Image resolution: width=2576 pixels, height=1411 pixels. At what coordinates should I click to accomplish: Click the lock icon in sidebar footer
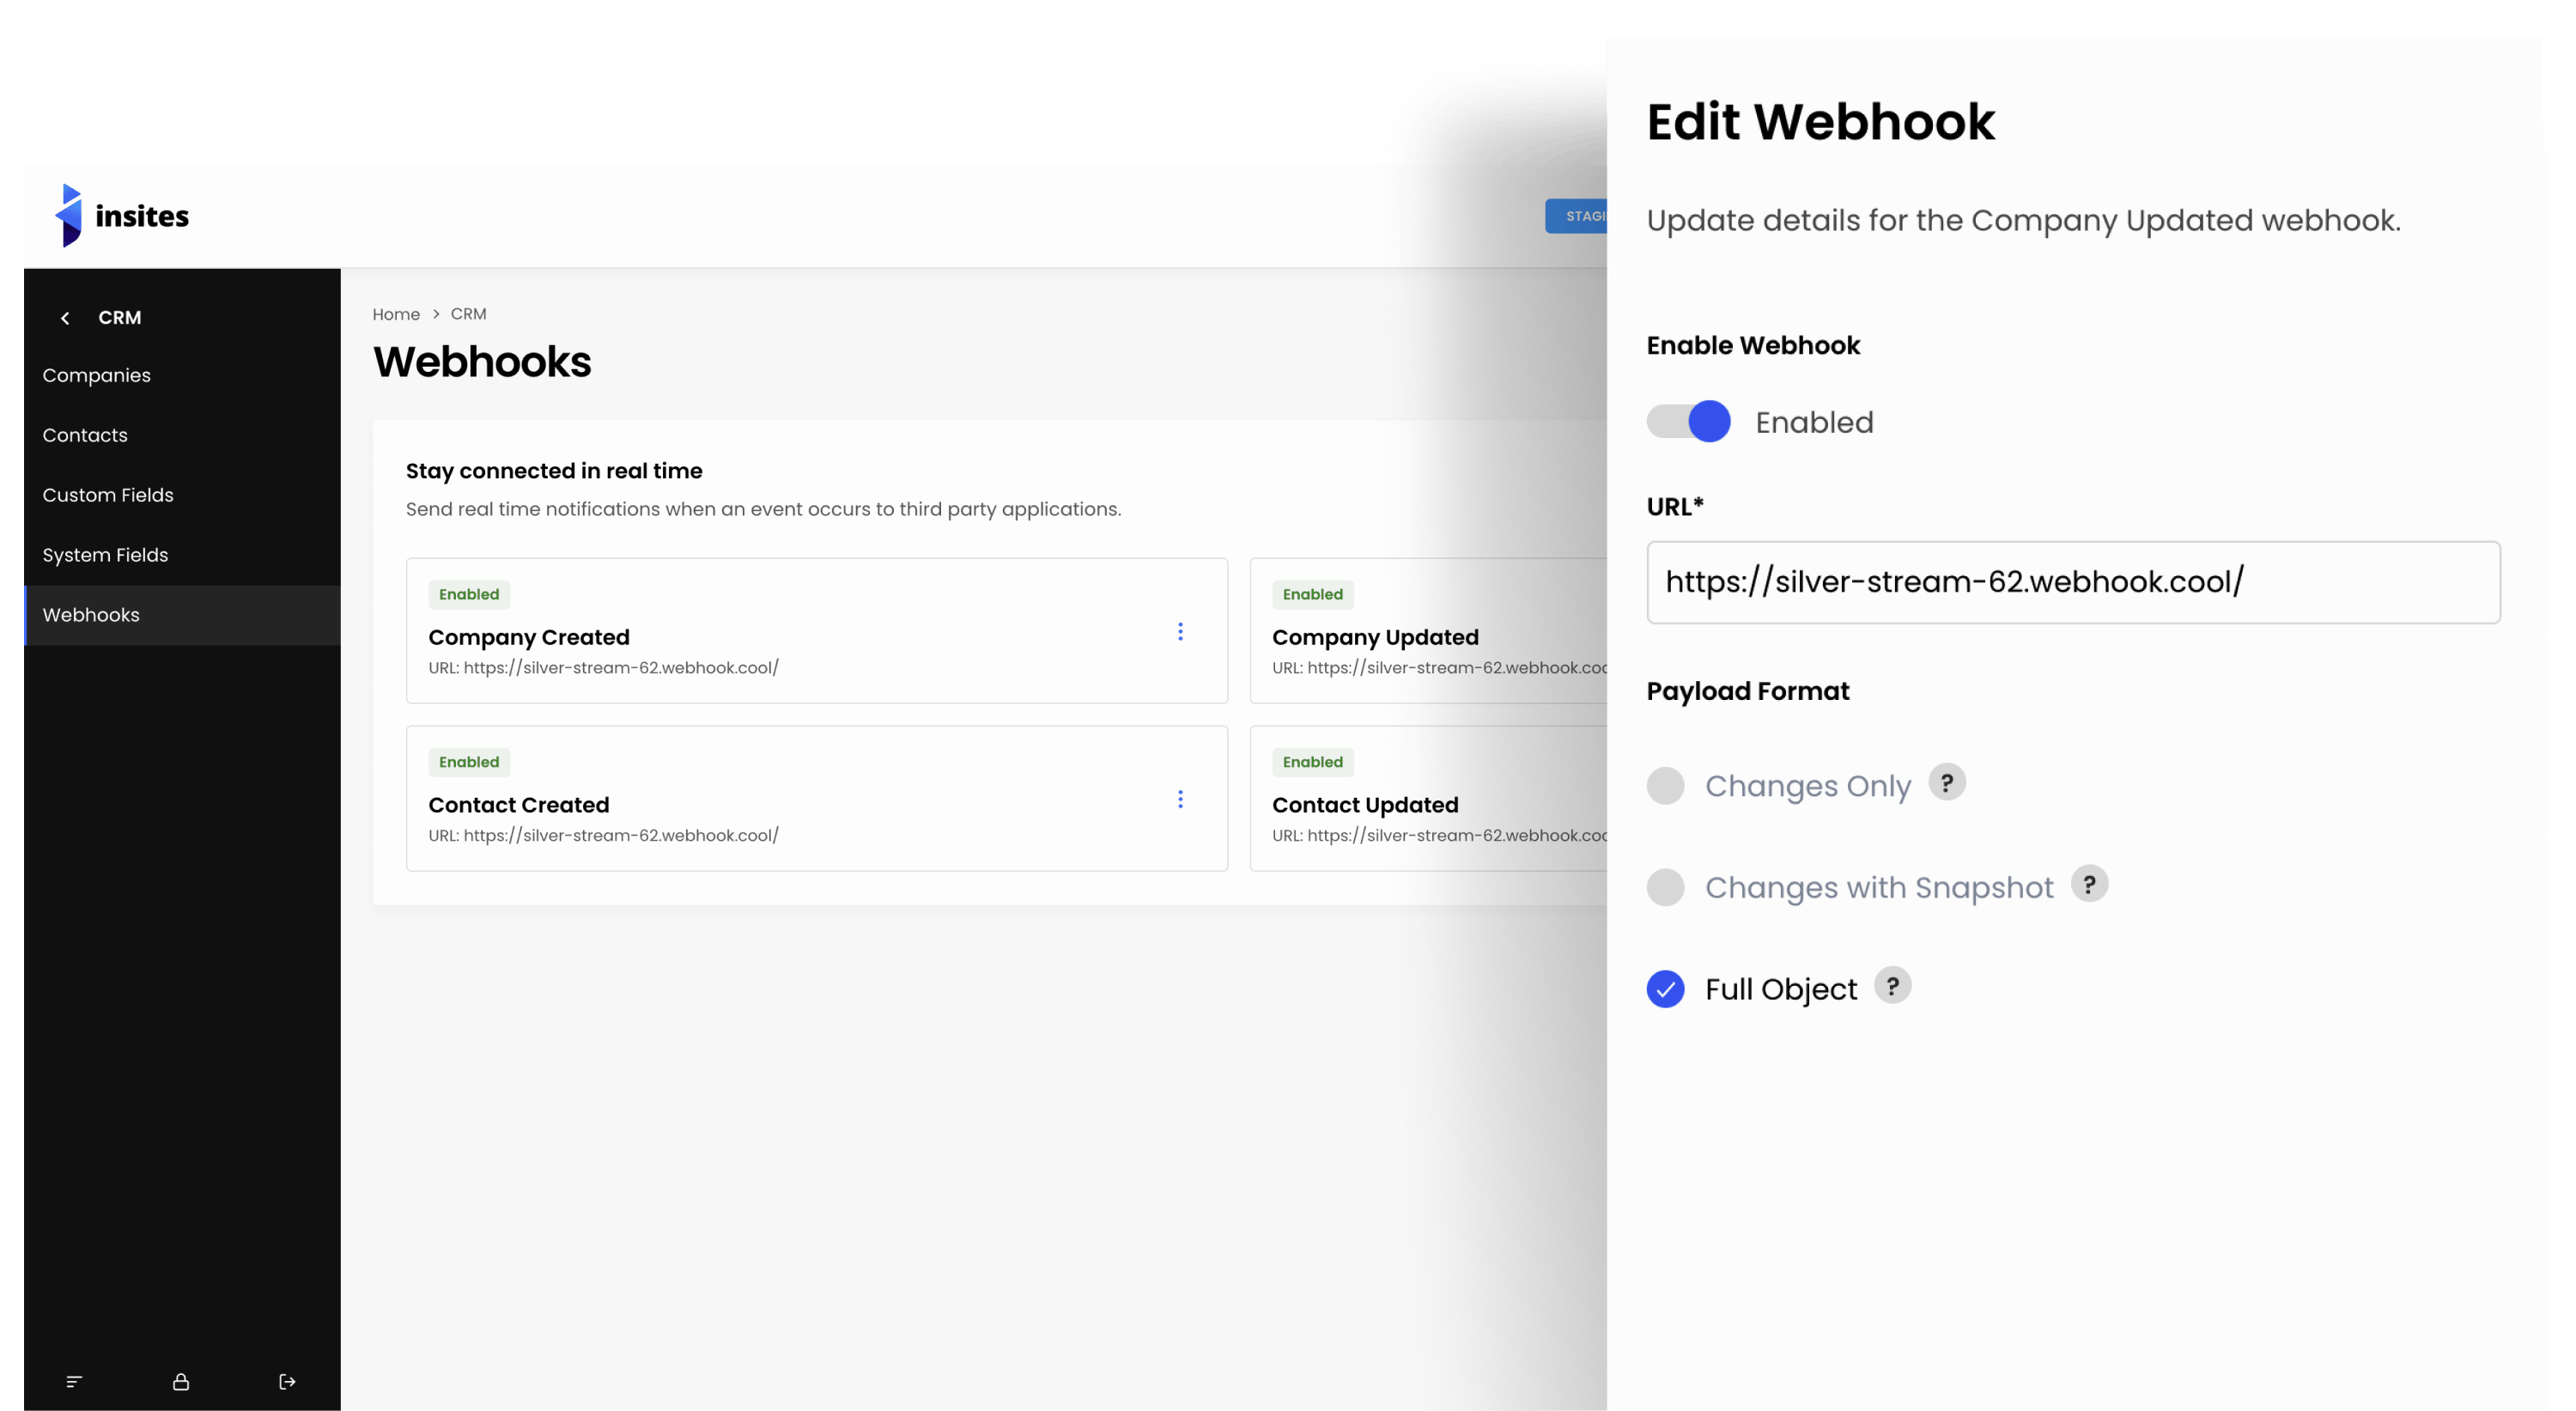click(x=181, y=1381)
